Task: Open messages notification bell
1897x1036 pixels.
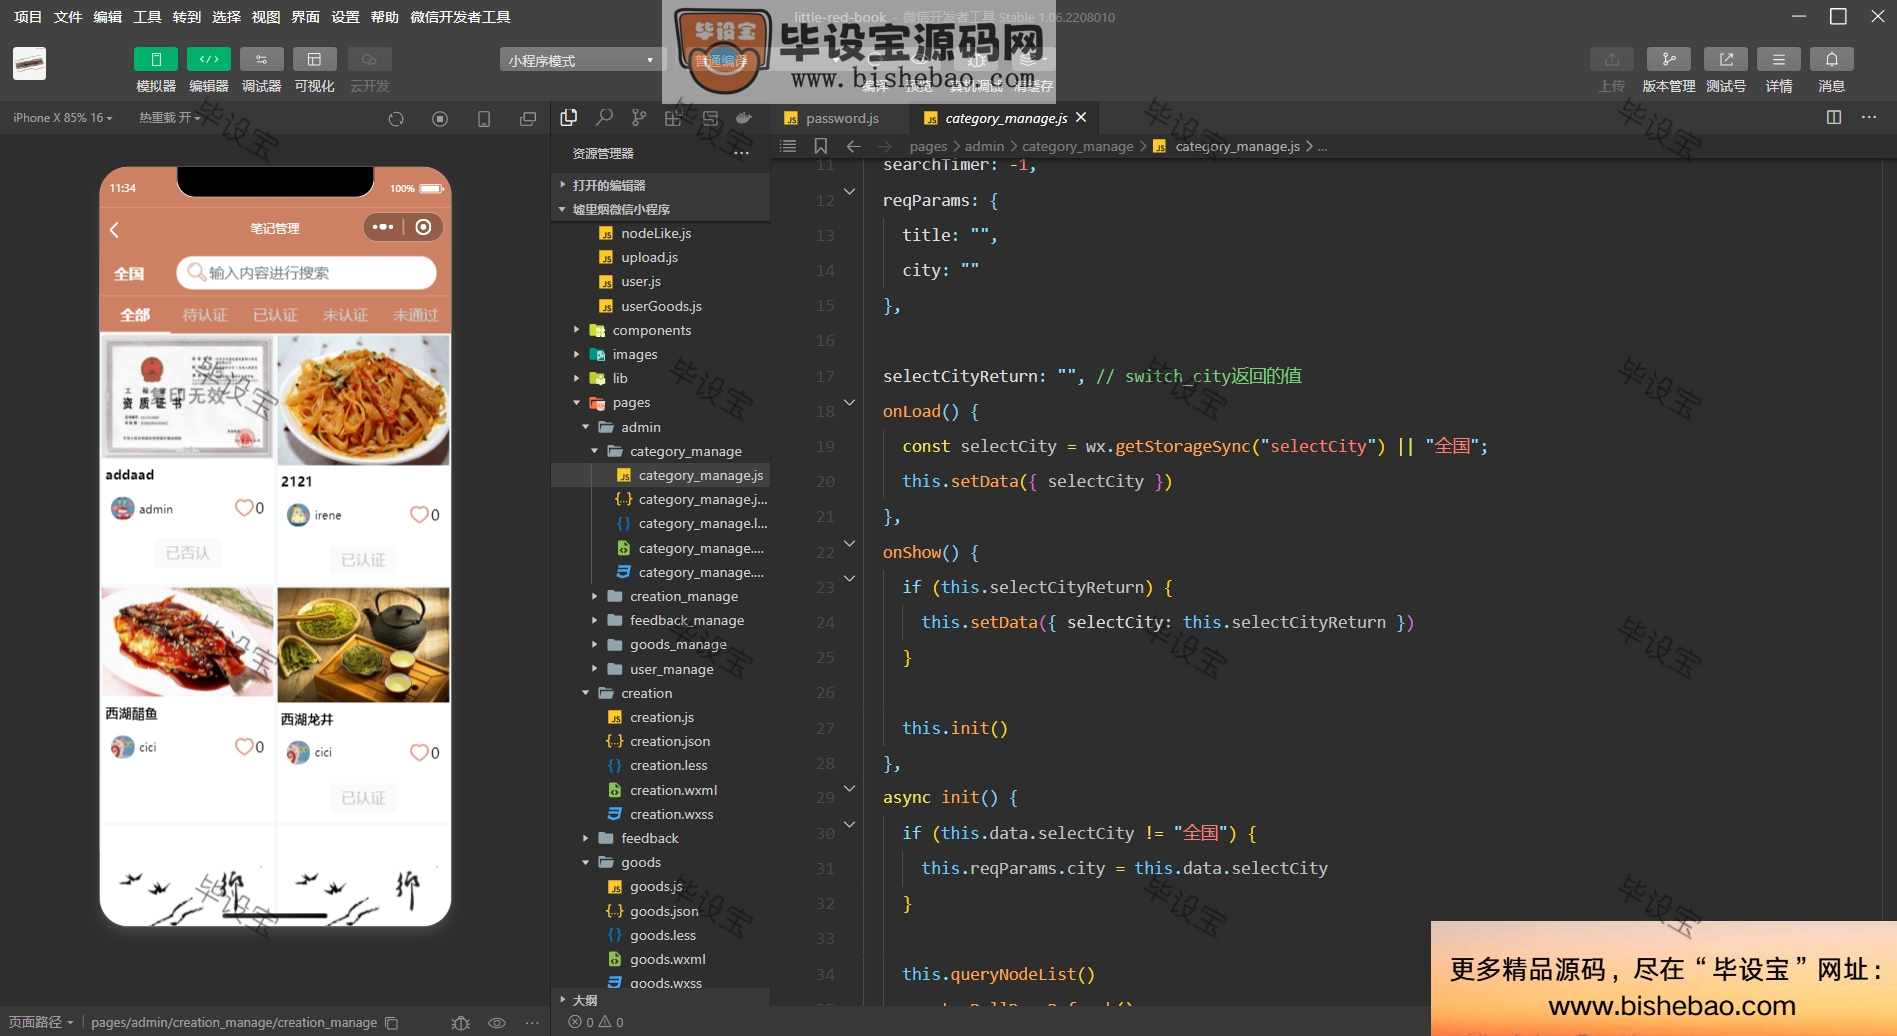Action: (1832, 60)
